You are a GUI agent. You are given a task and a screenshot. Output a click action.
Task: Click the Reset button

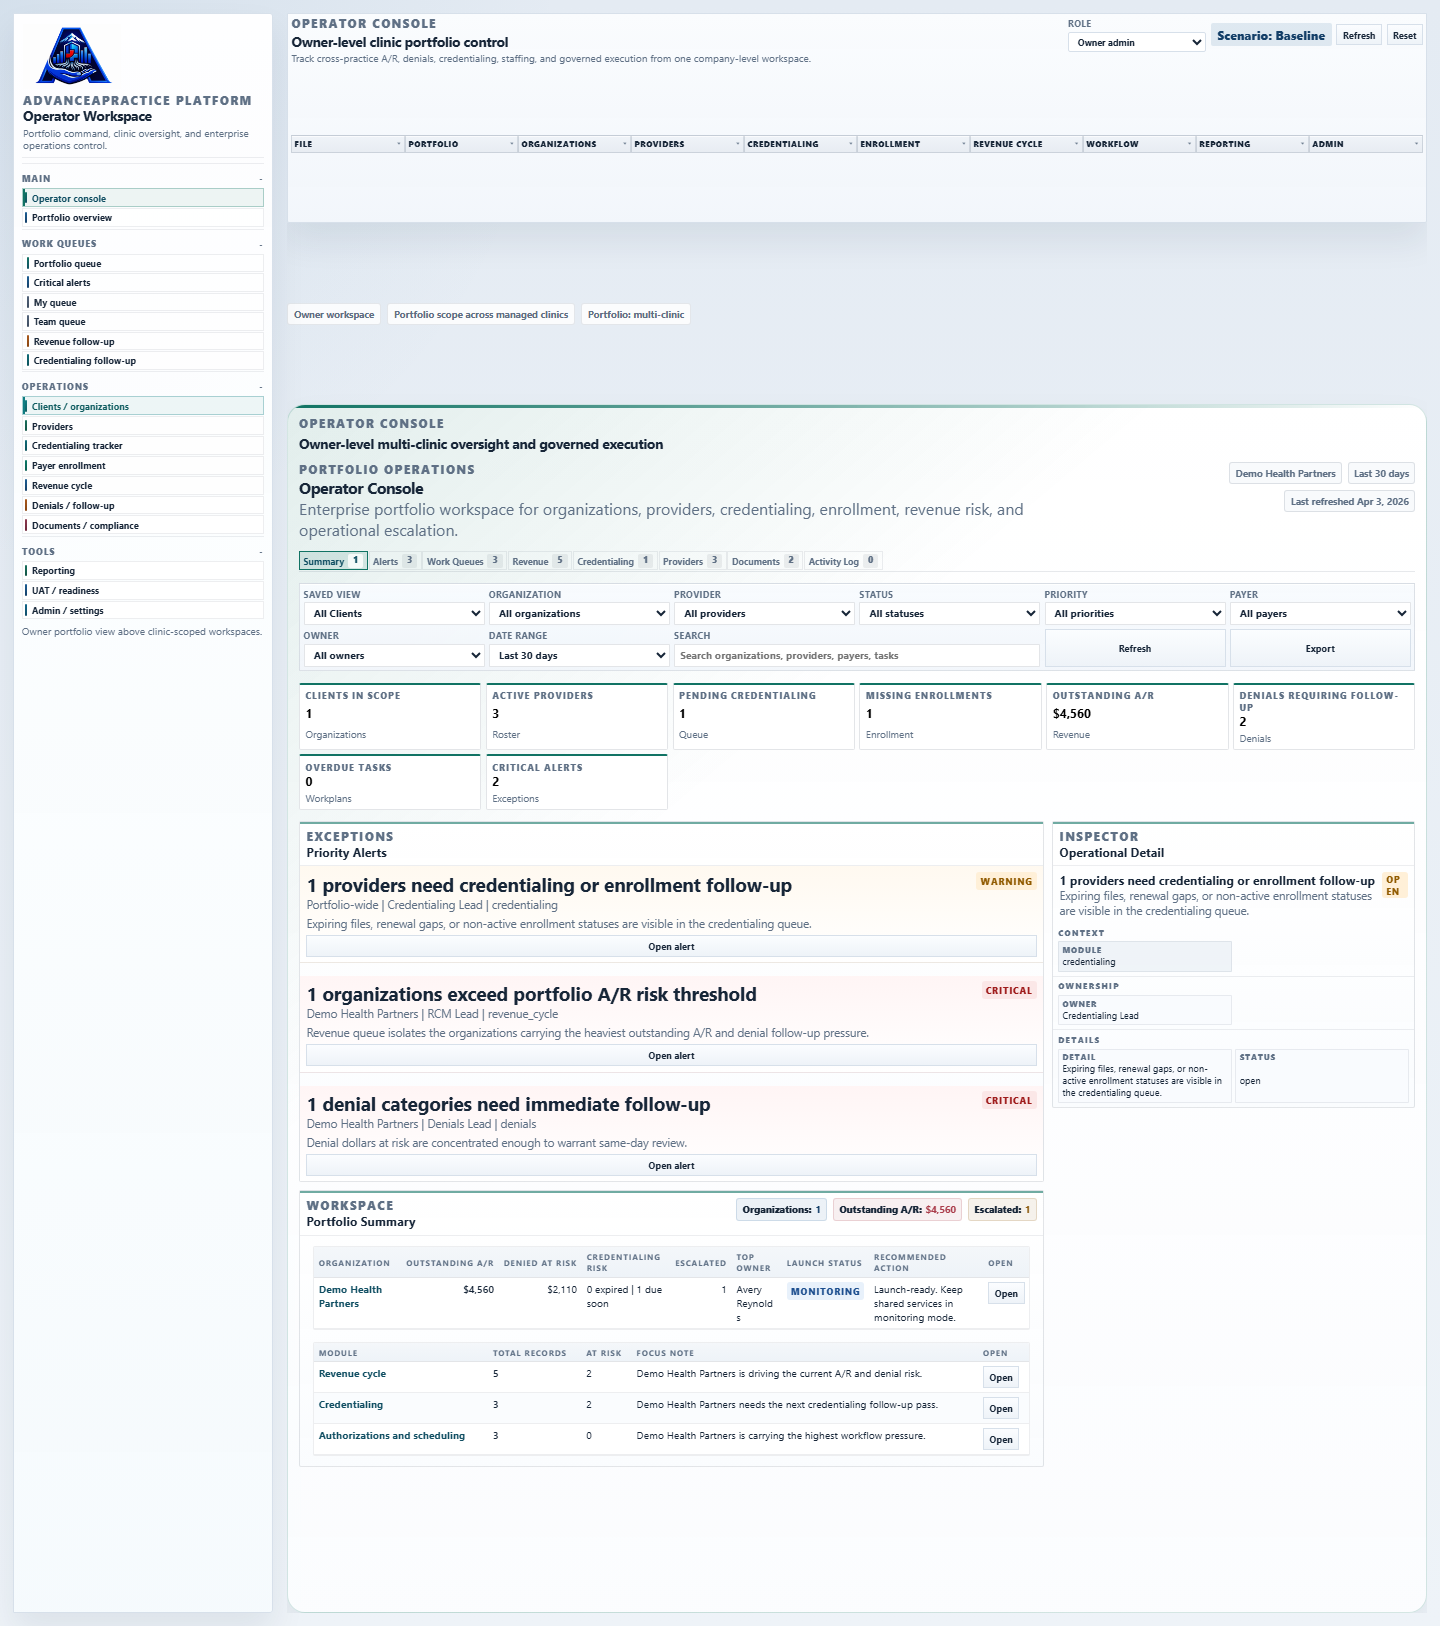tap(1404, 36)
